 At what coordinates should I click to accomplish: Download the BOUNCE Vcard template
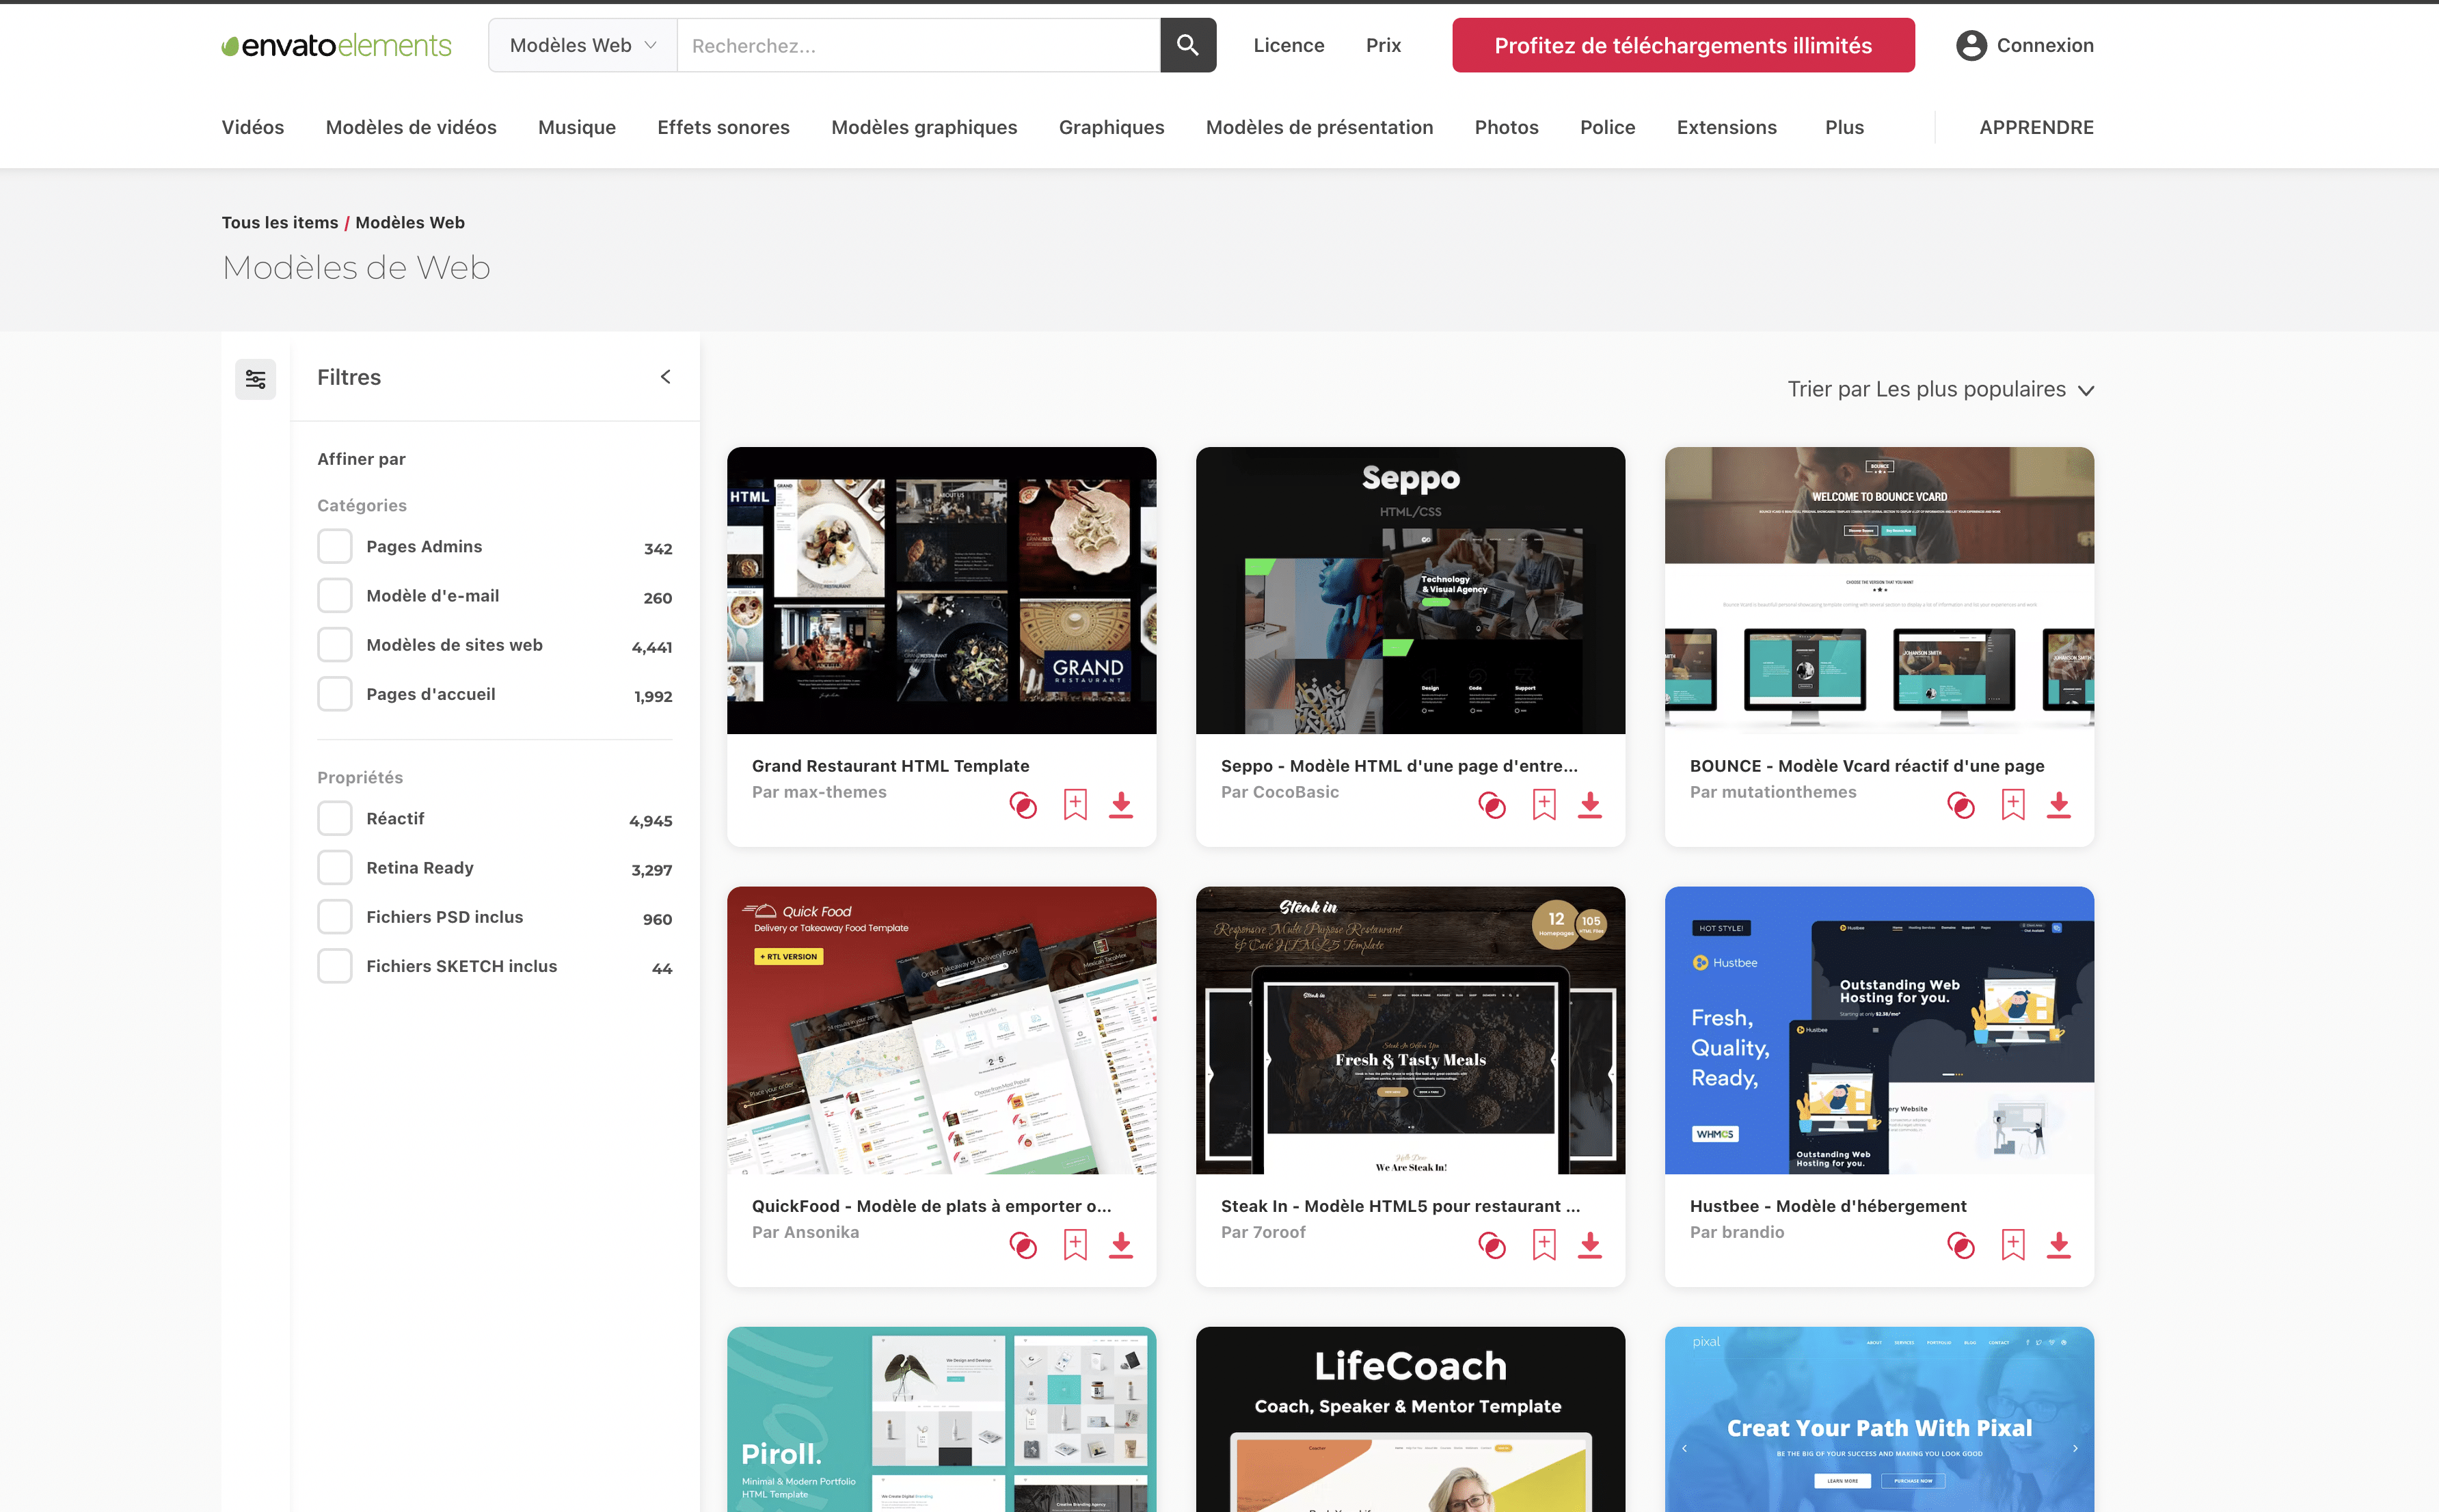[2059, 805]
